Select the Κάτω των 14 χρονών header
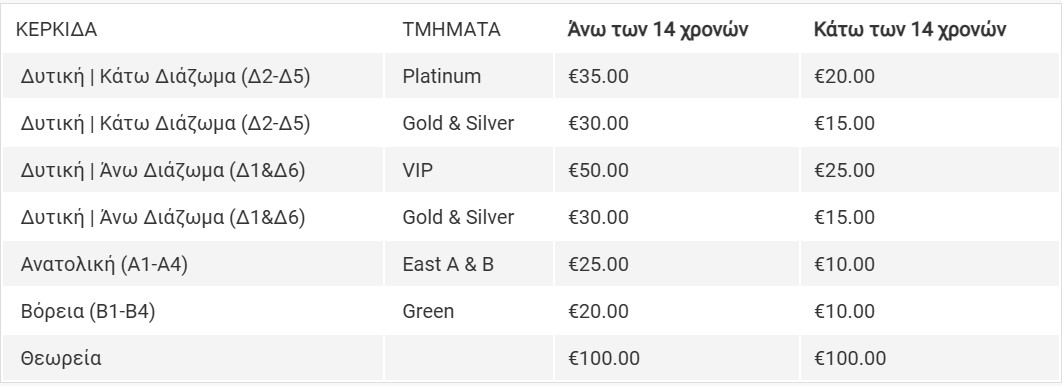 pos(910,30)
